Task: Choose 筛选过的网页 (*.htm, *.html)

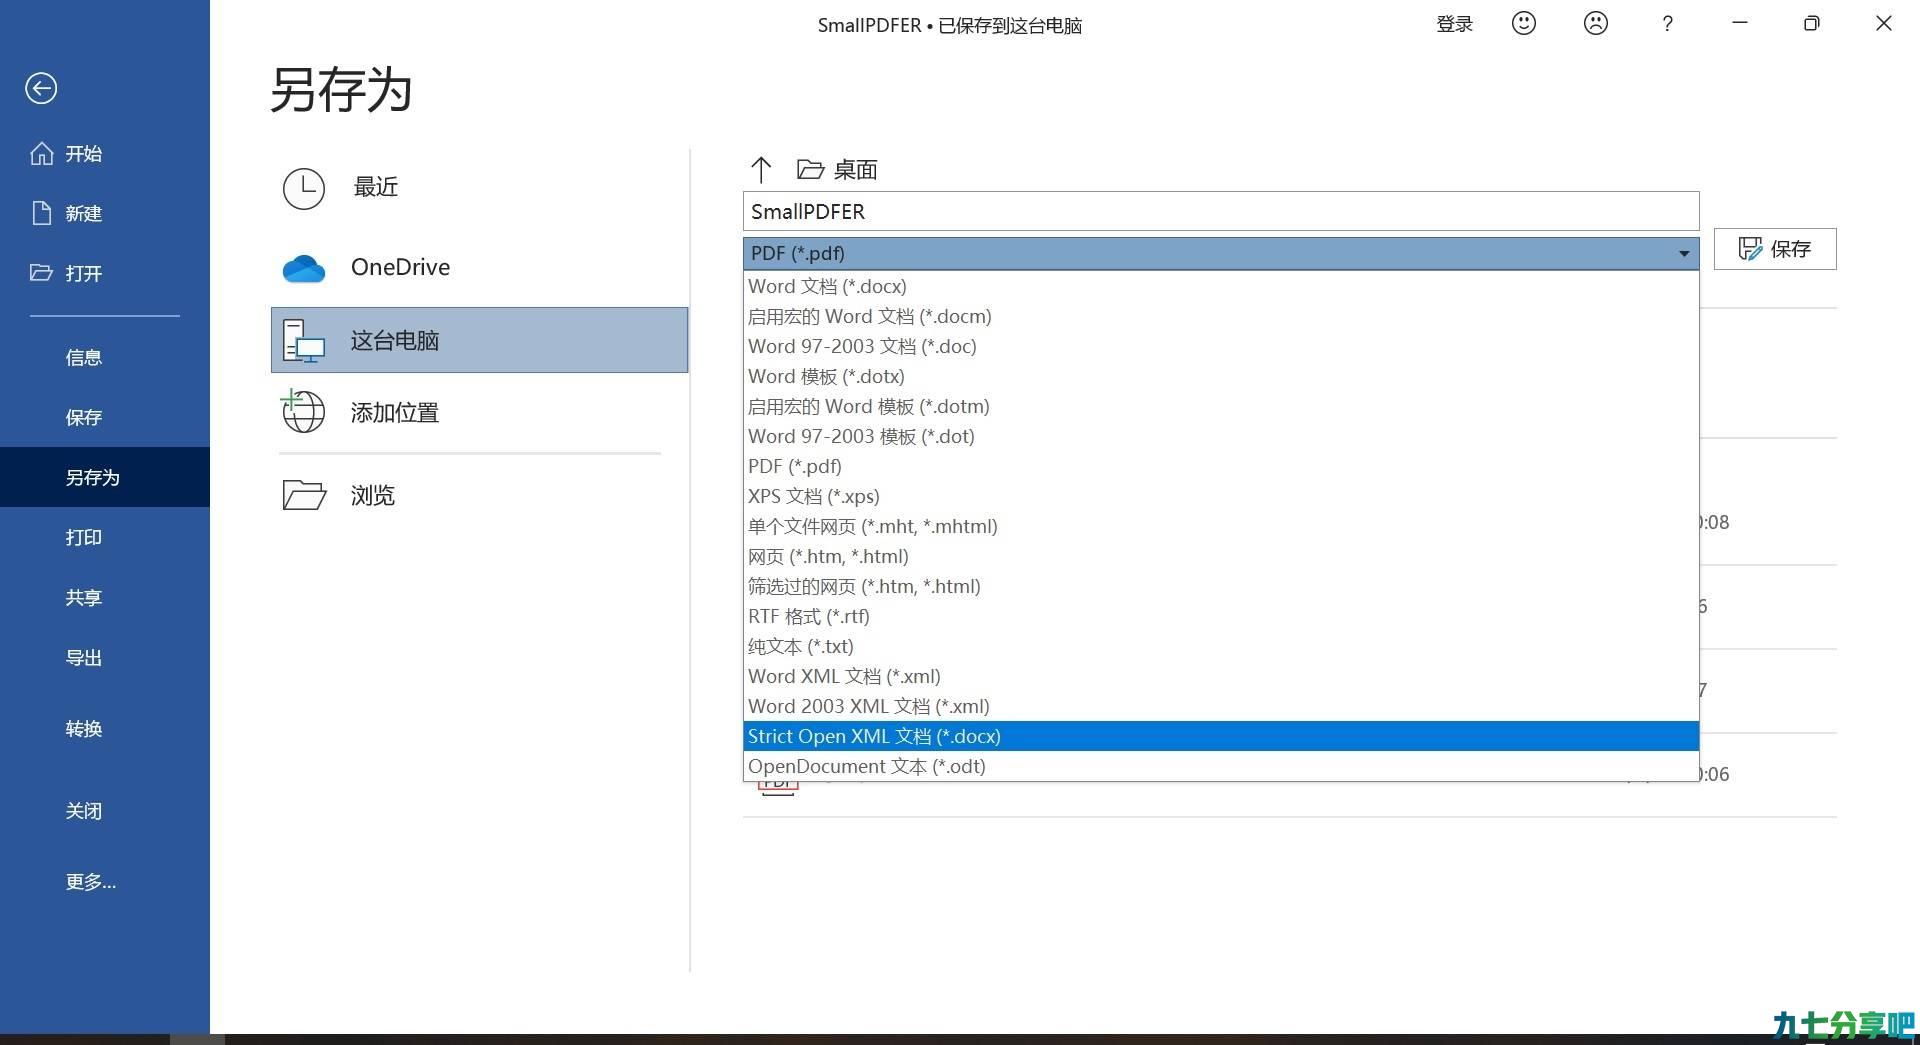Action: click(x=1221, y=586)
